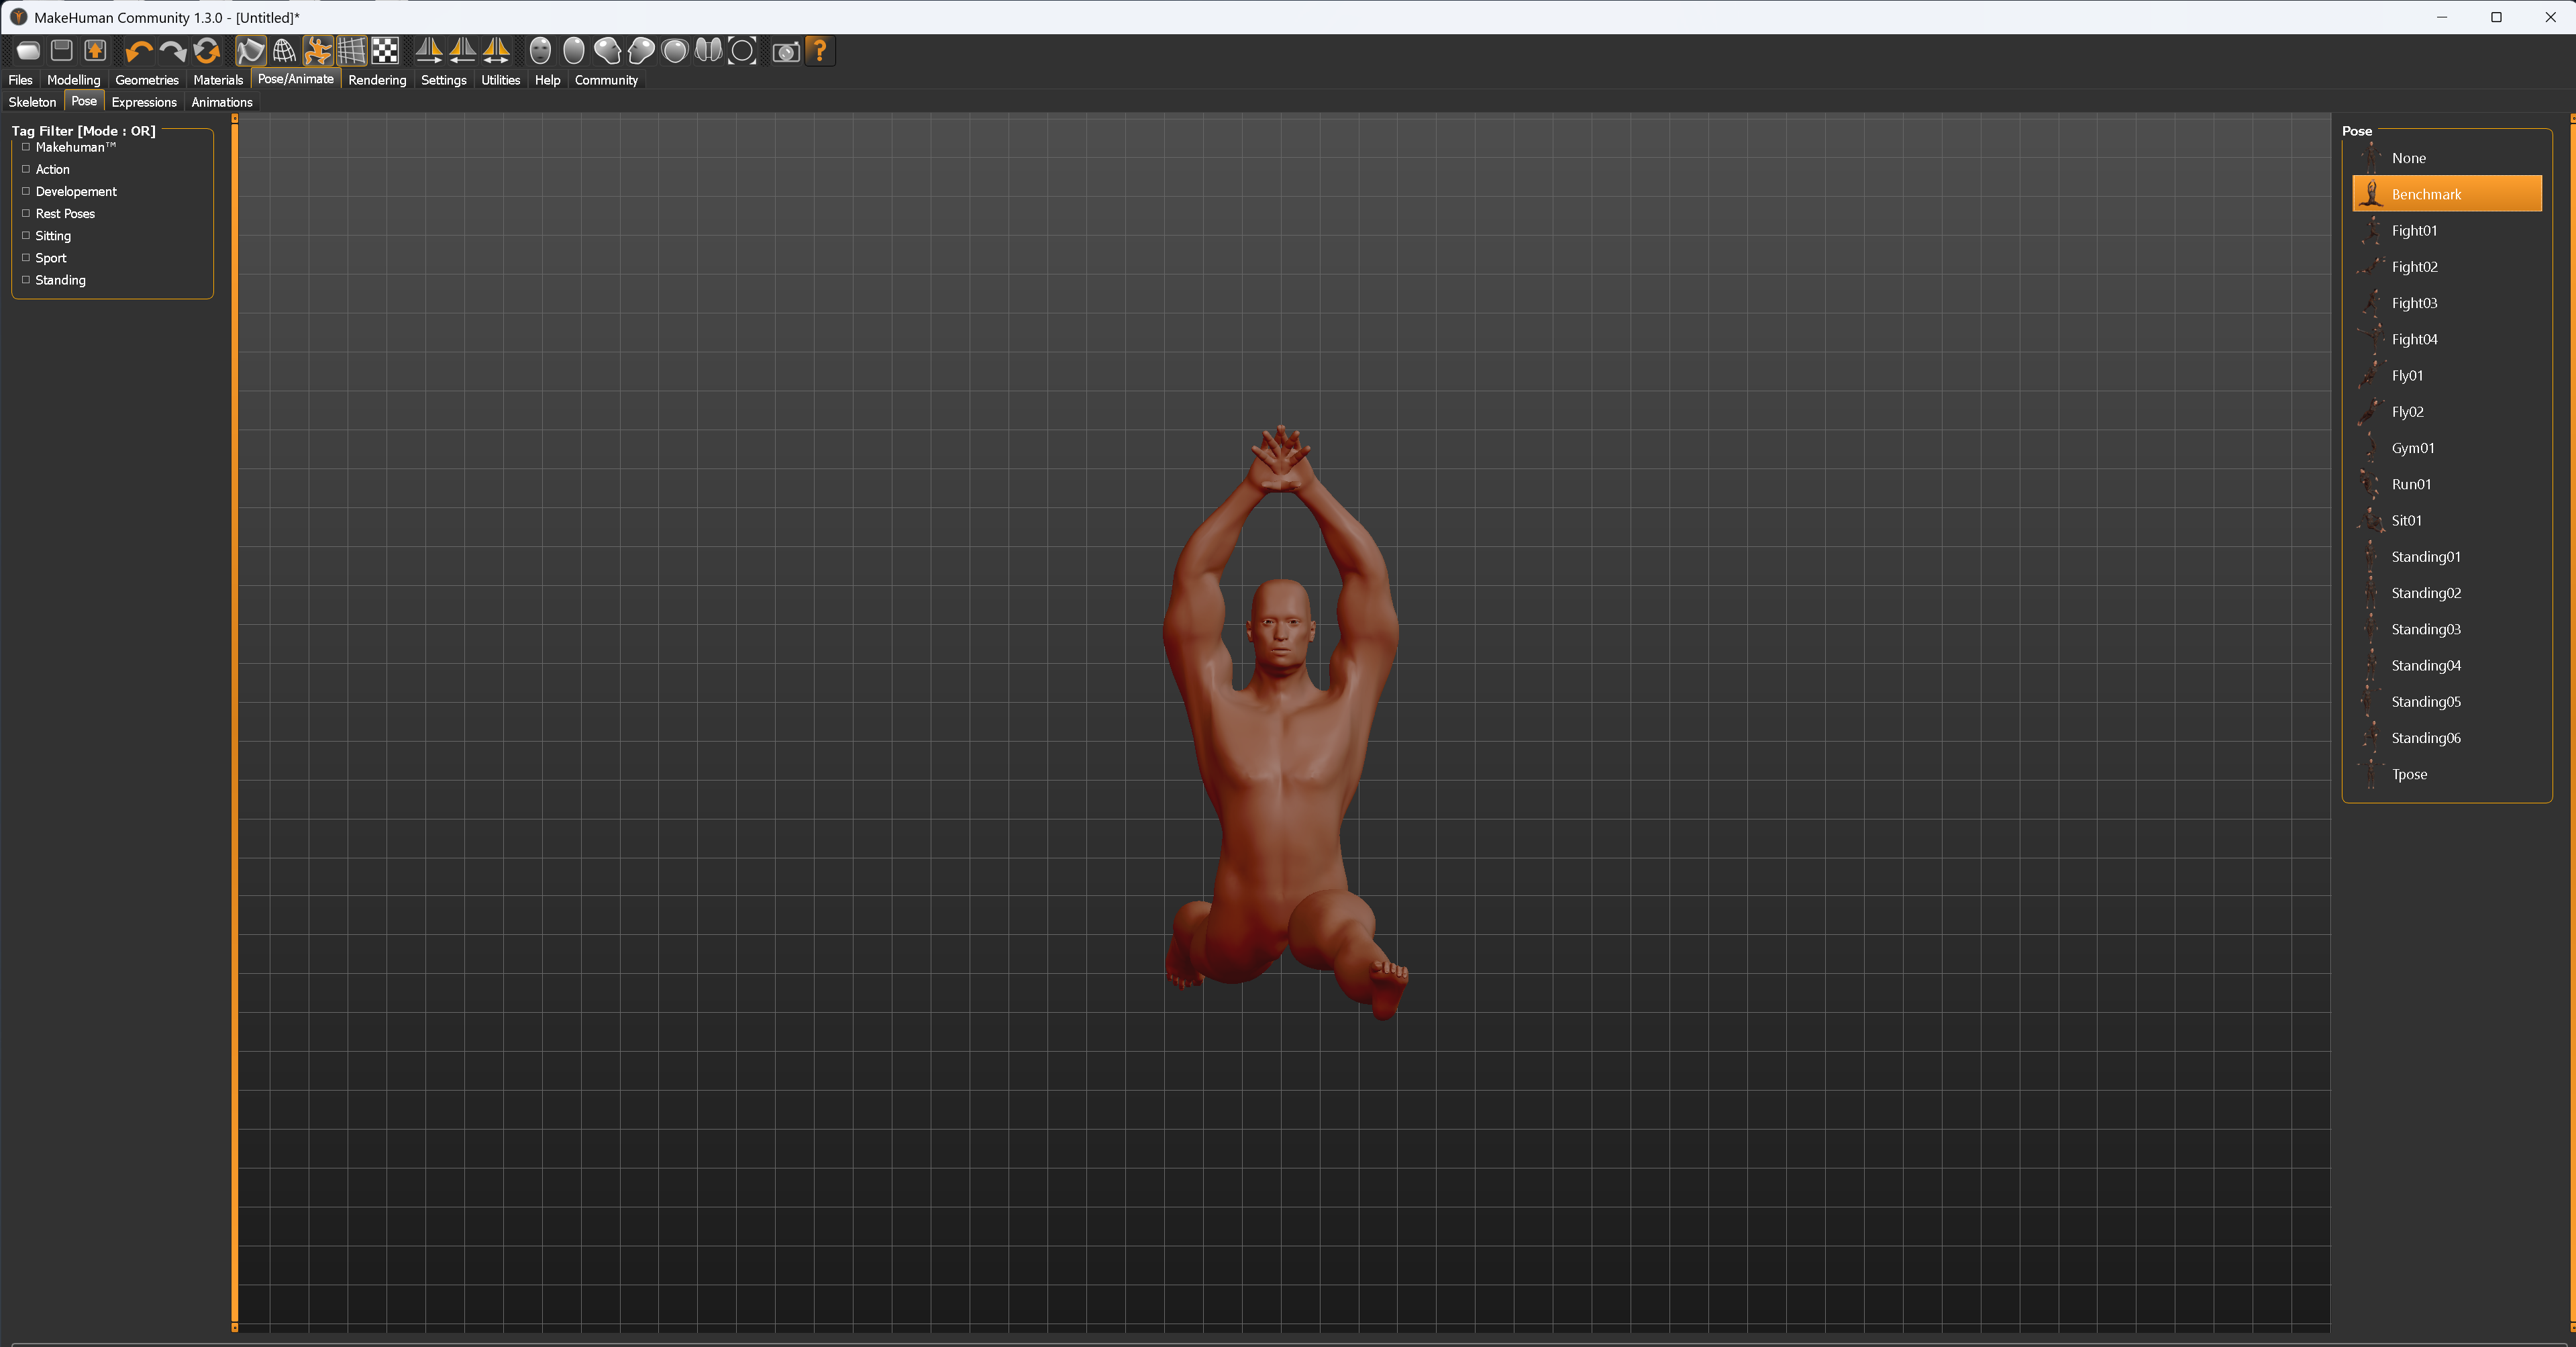Image resolution: width=2576 pixels, height=1347 pixels.
Task: Tick the Rest Poses filter checkbox
Action: coord(26,214)
